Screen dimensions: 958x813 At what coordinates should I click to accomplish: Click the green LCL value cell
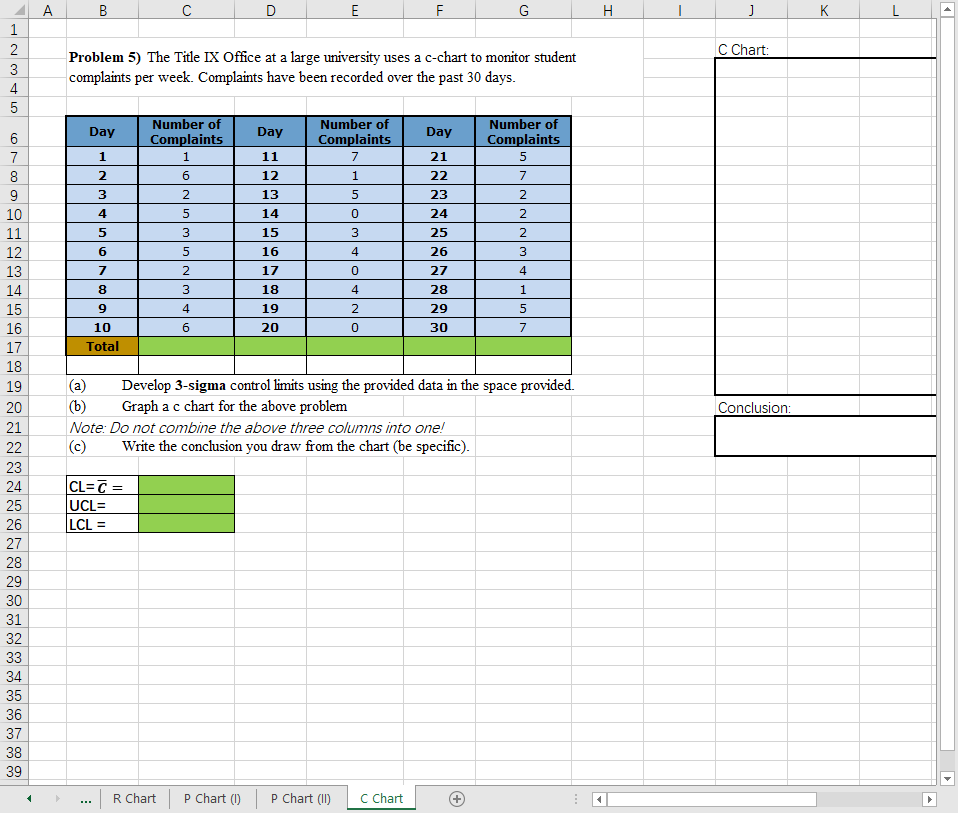click(186, 523)
